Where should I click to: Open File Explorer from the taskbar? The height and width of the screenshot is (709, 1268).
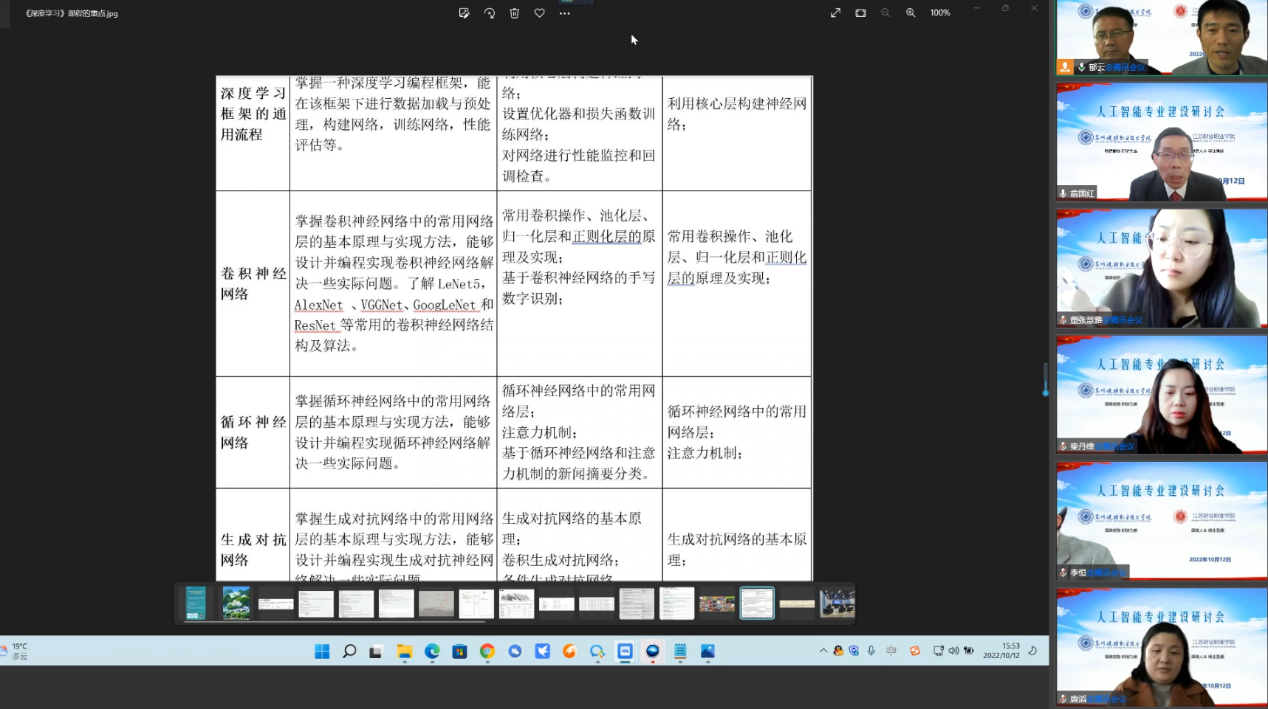[404, 651]
